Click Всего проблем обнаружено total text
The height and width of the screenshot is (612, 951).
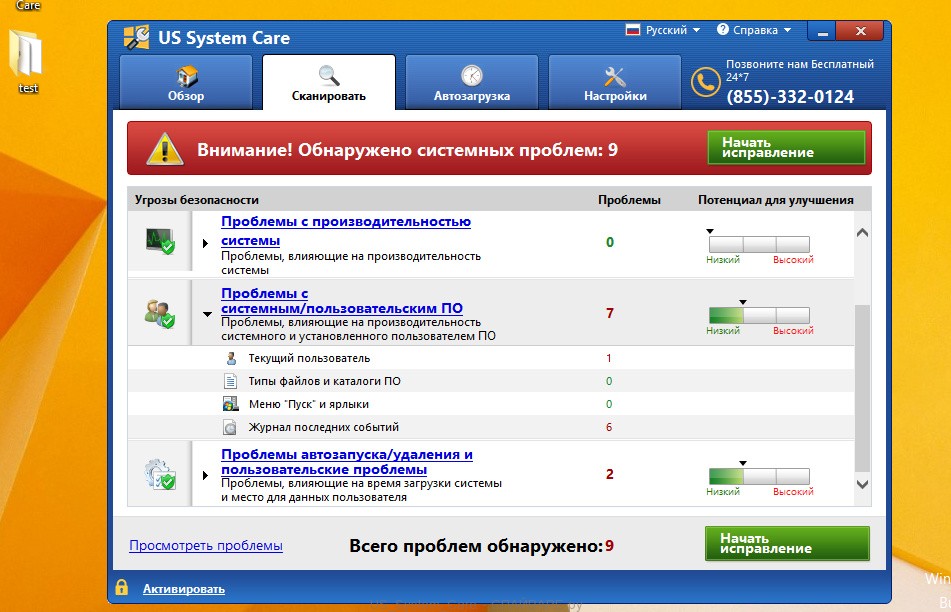482,546
